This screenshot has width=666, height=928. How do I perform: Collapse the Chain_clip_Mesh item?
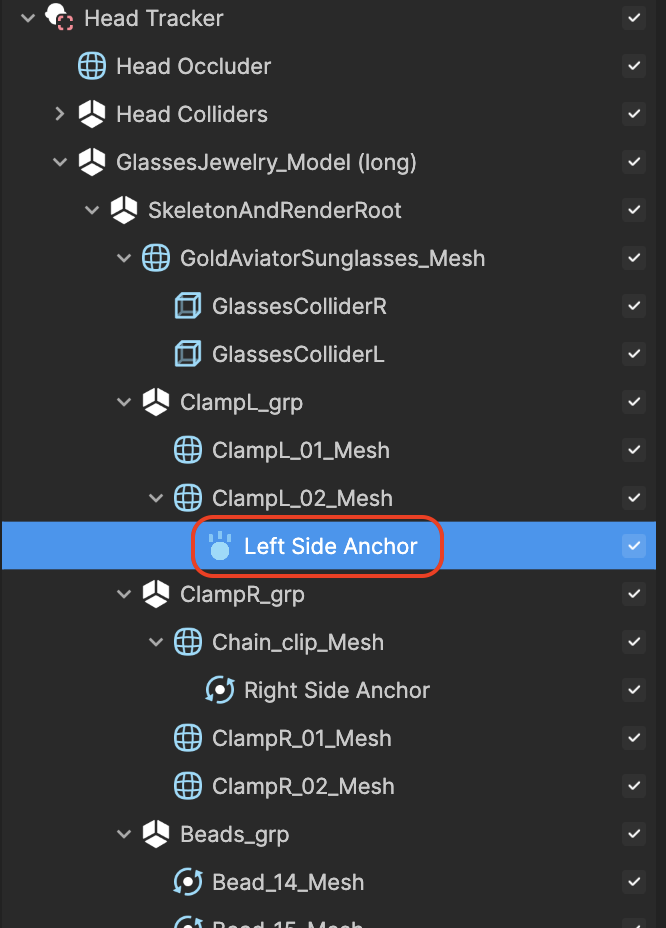tap(156, 642)
